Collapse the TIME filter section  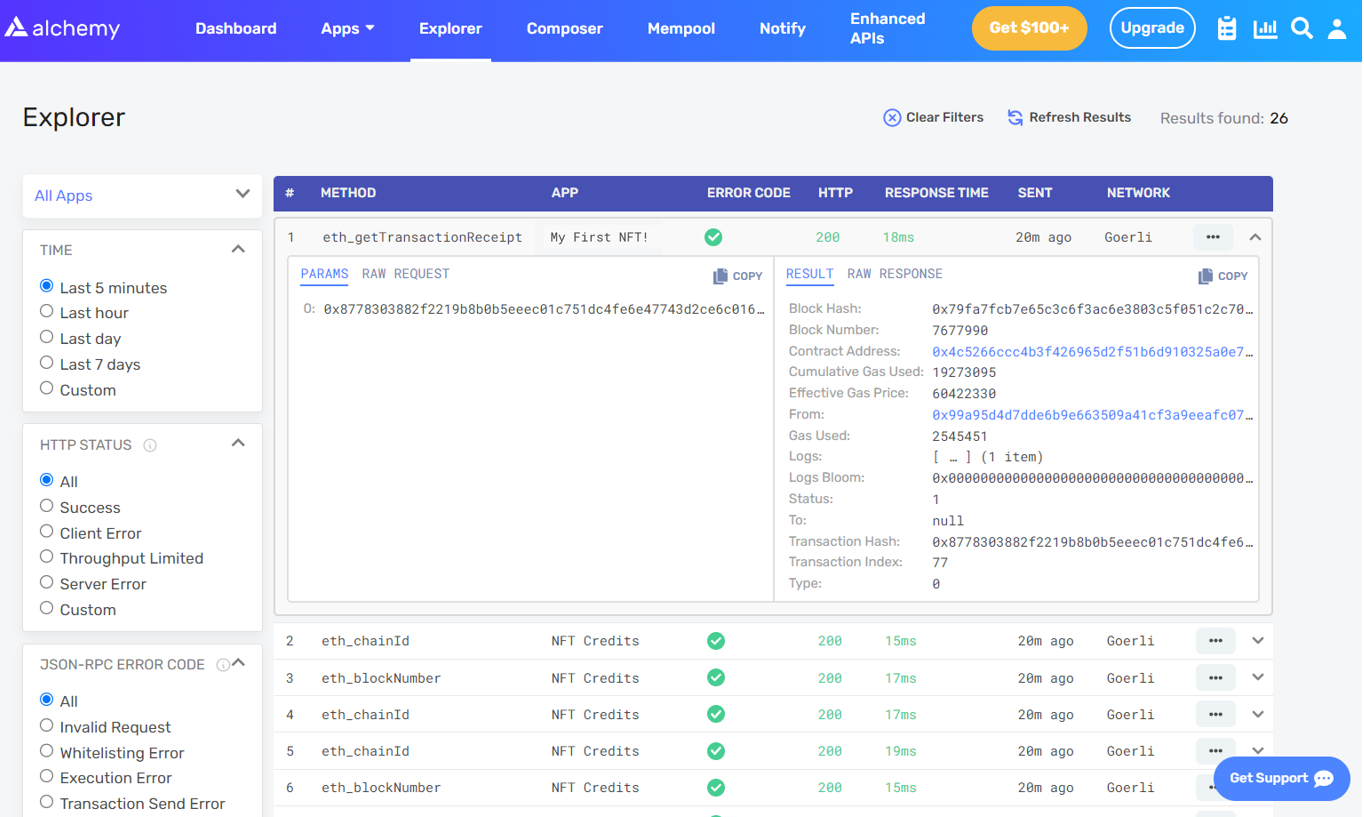click(x=238, y=248)
